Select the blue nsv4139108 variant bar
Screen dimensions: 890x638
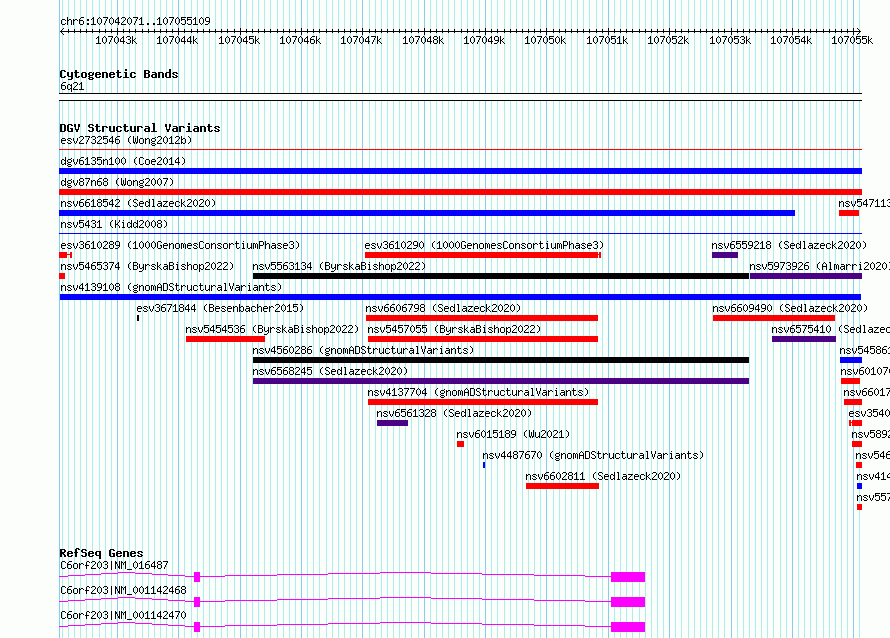coord(460,297)
